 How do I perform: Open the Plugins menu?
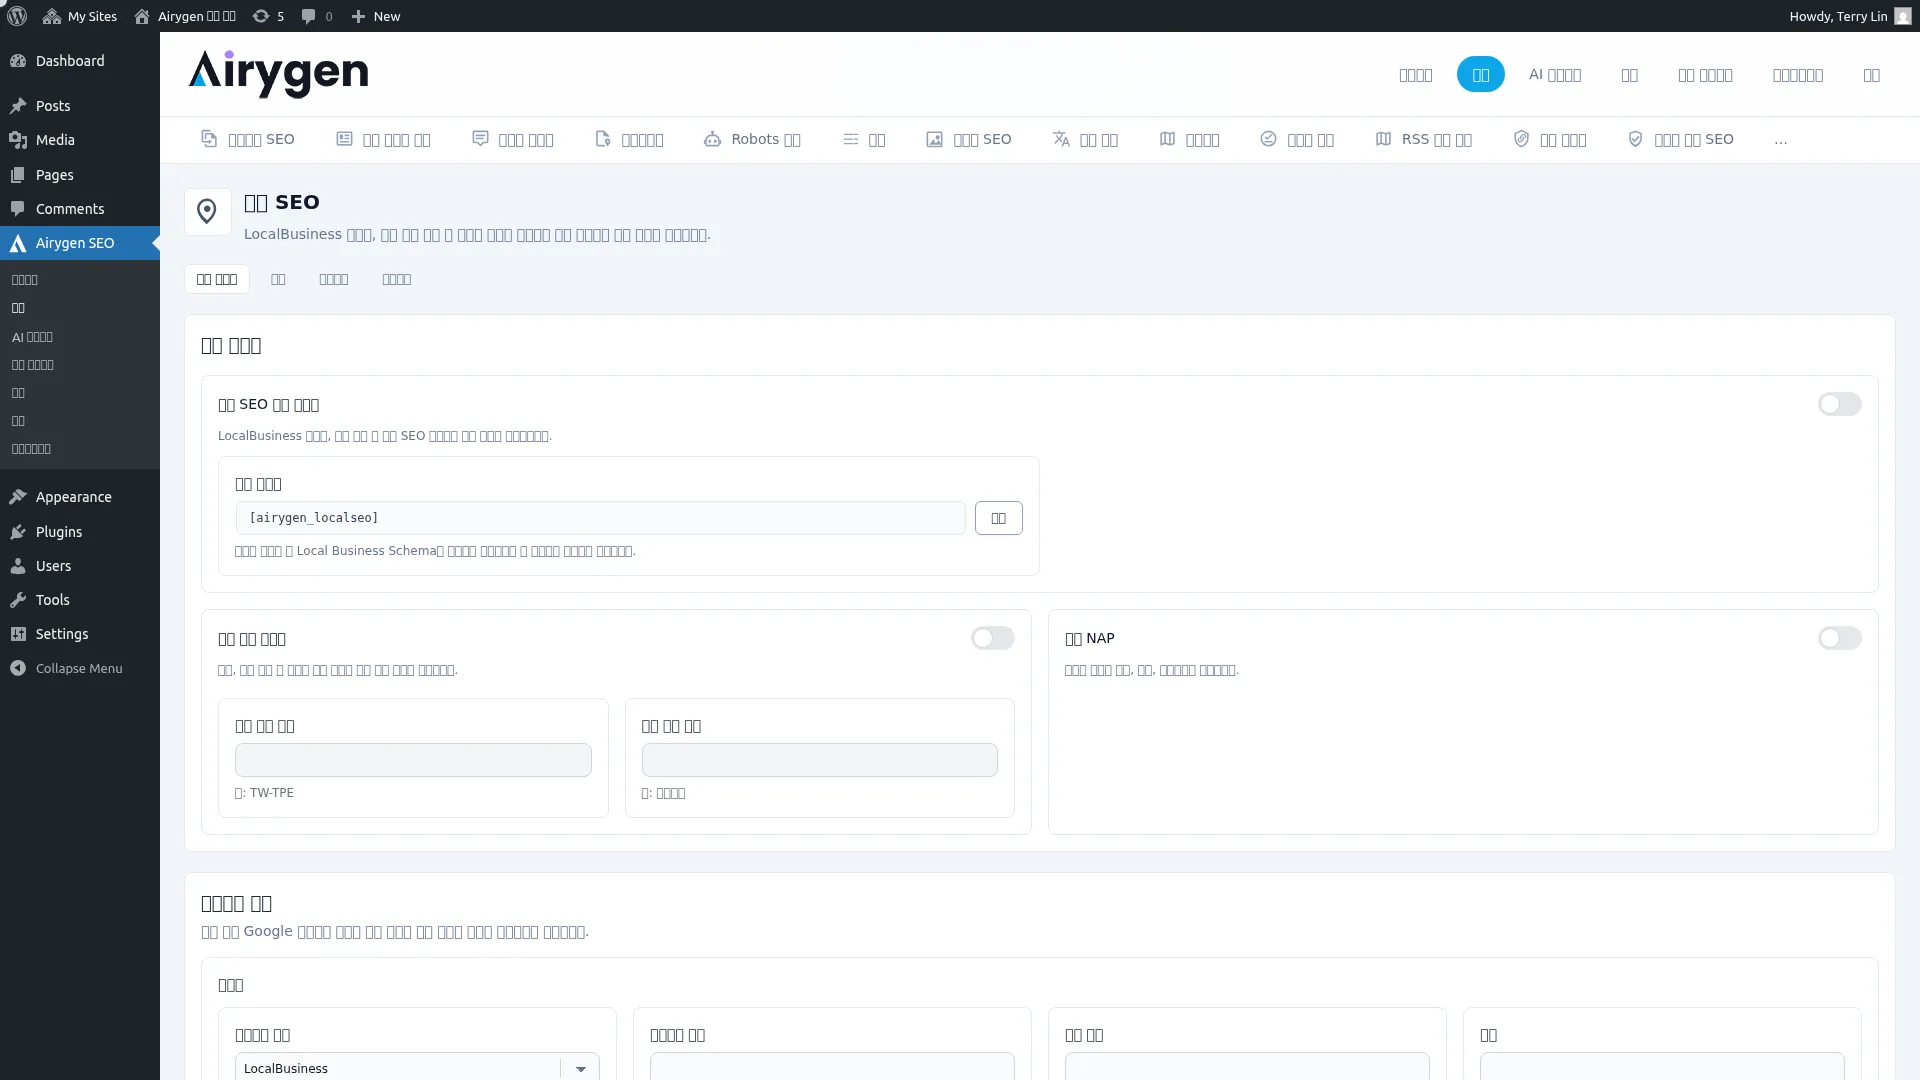(x=80, y=532)
